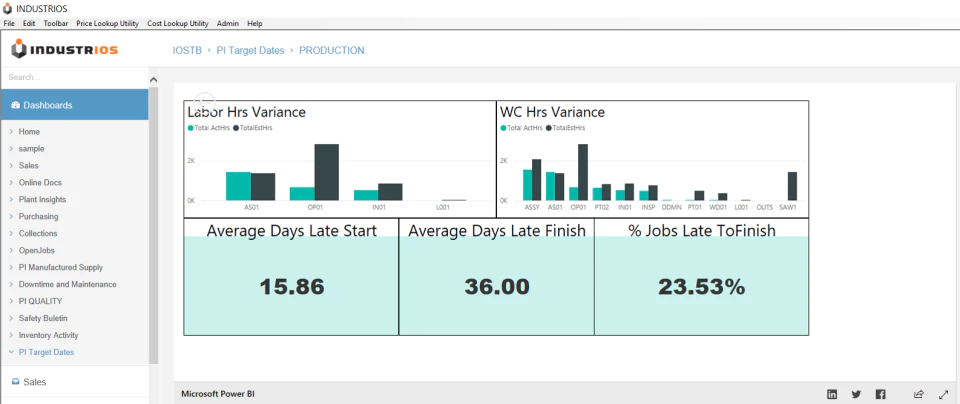Open the Admin menu
The height and width of the screenshot is (404, 960).
coord(228,23)
